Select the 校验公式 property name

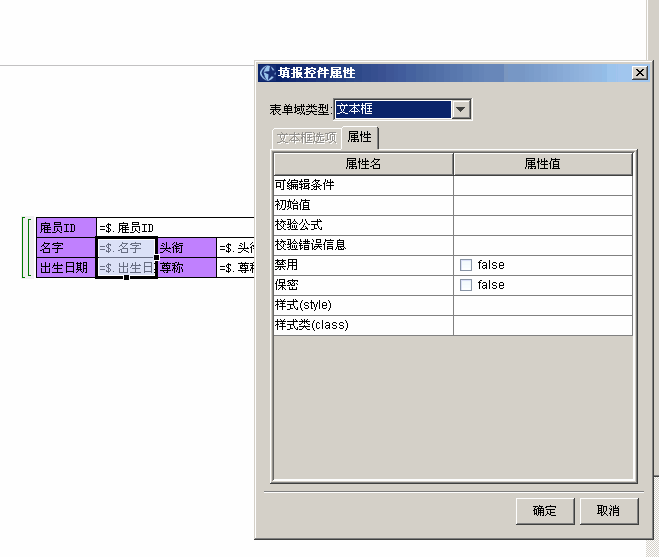(364, 225)
